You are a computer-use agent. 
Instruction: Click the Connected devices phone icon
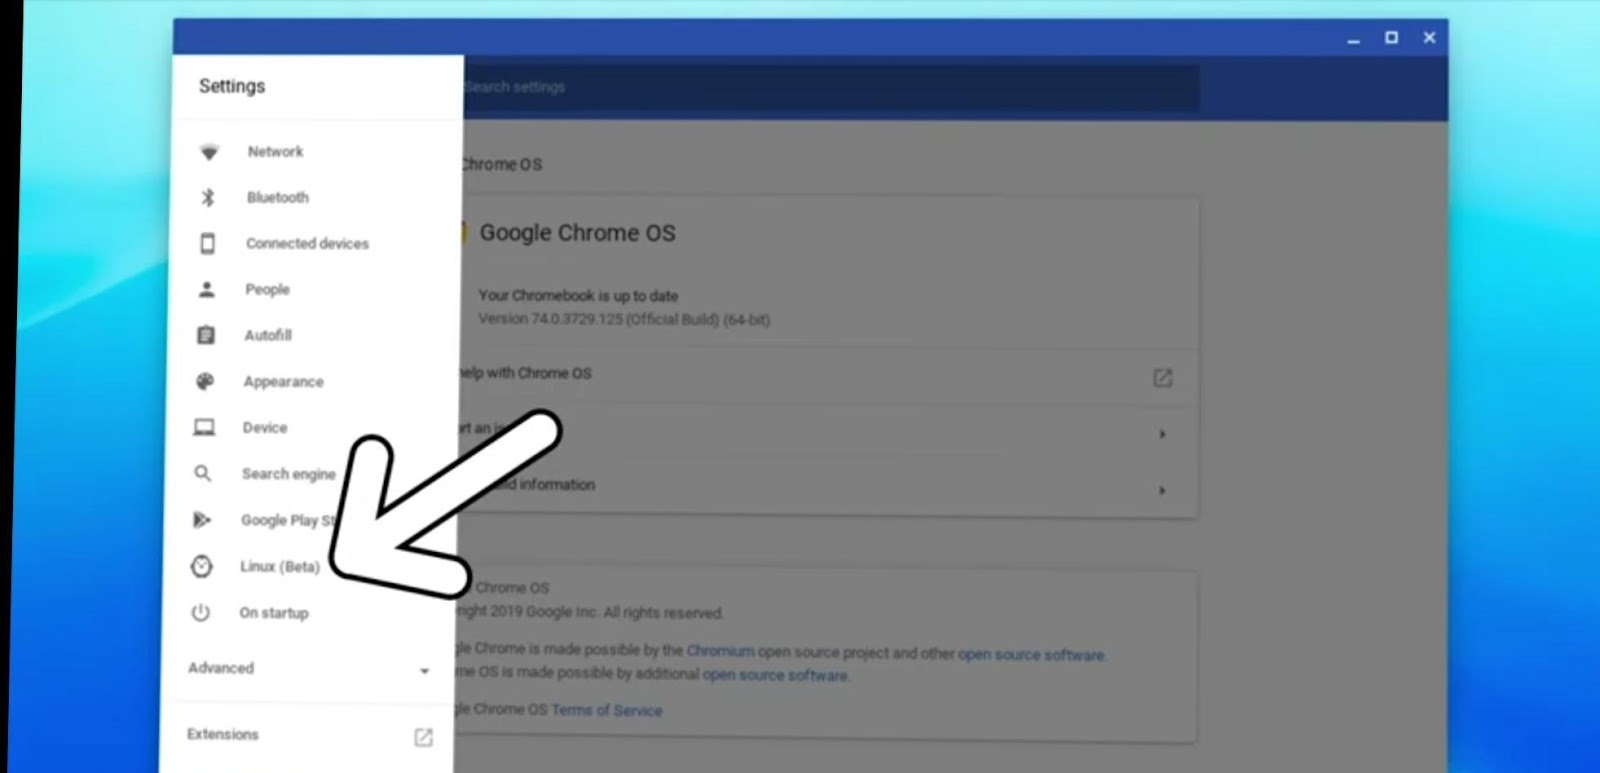[207, 243]
